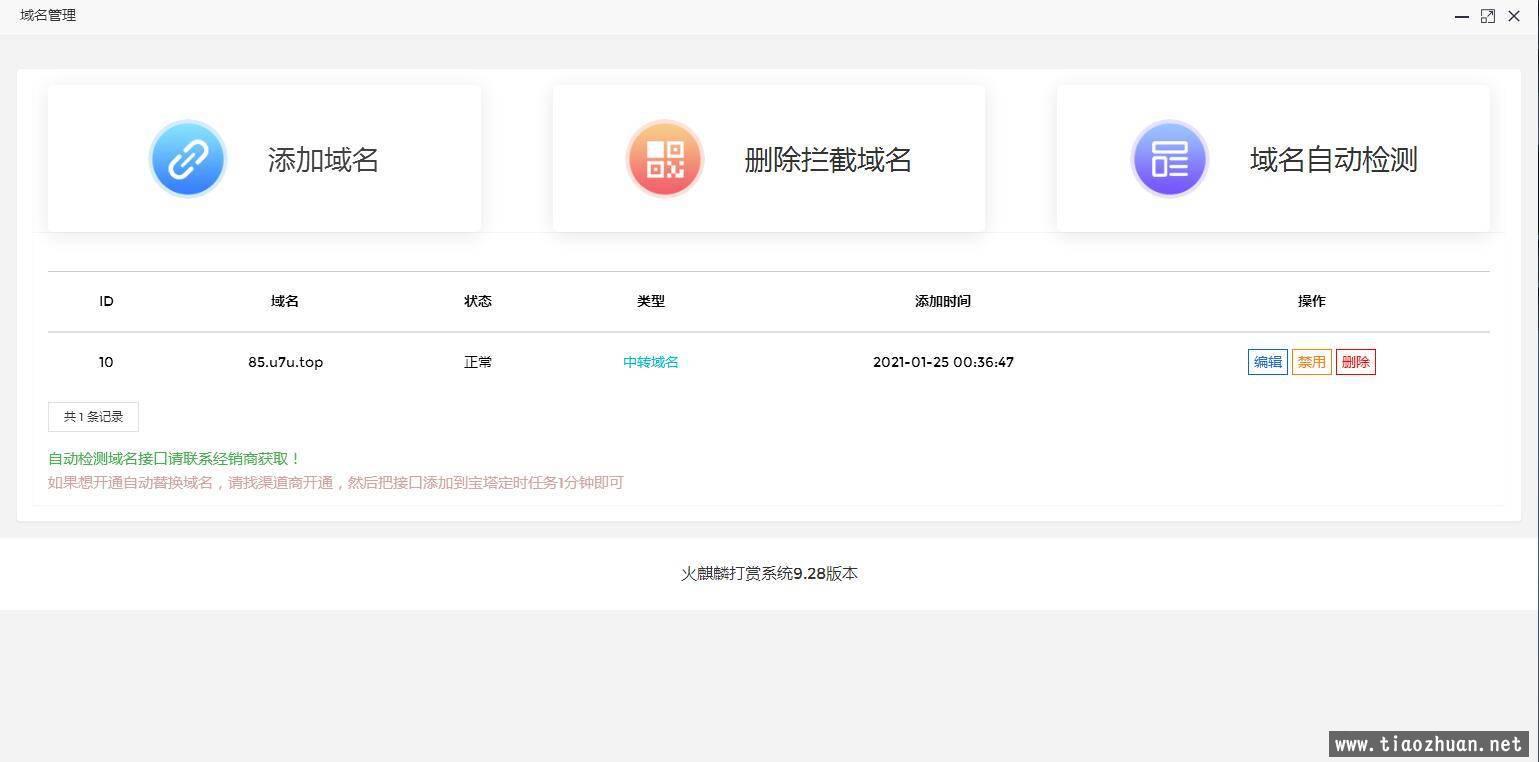Close the 域名管理 window

(x=1514, y=16)
